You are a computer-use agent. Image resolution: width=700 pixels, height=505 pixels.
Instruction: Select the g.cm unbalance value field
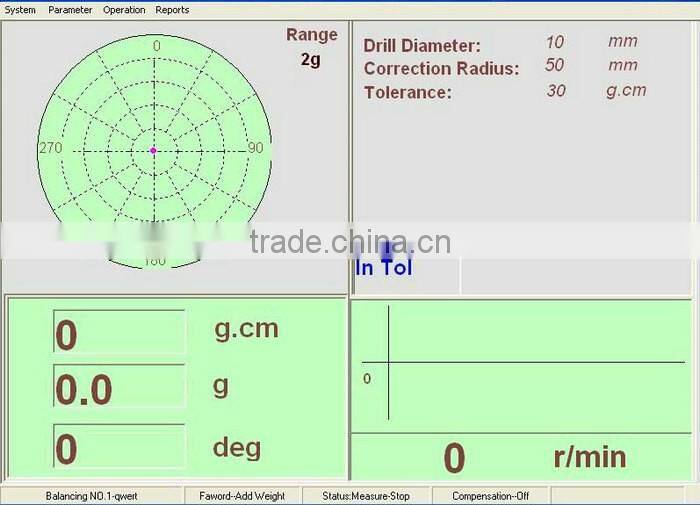119,331
